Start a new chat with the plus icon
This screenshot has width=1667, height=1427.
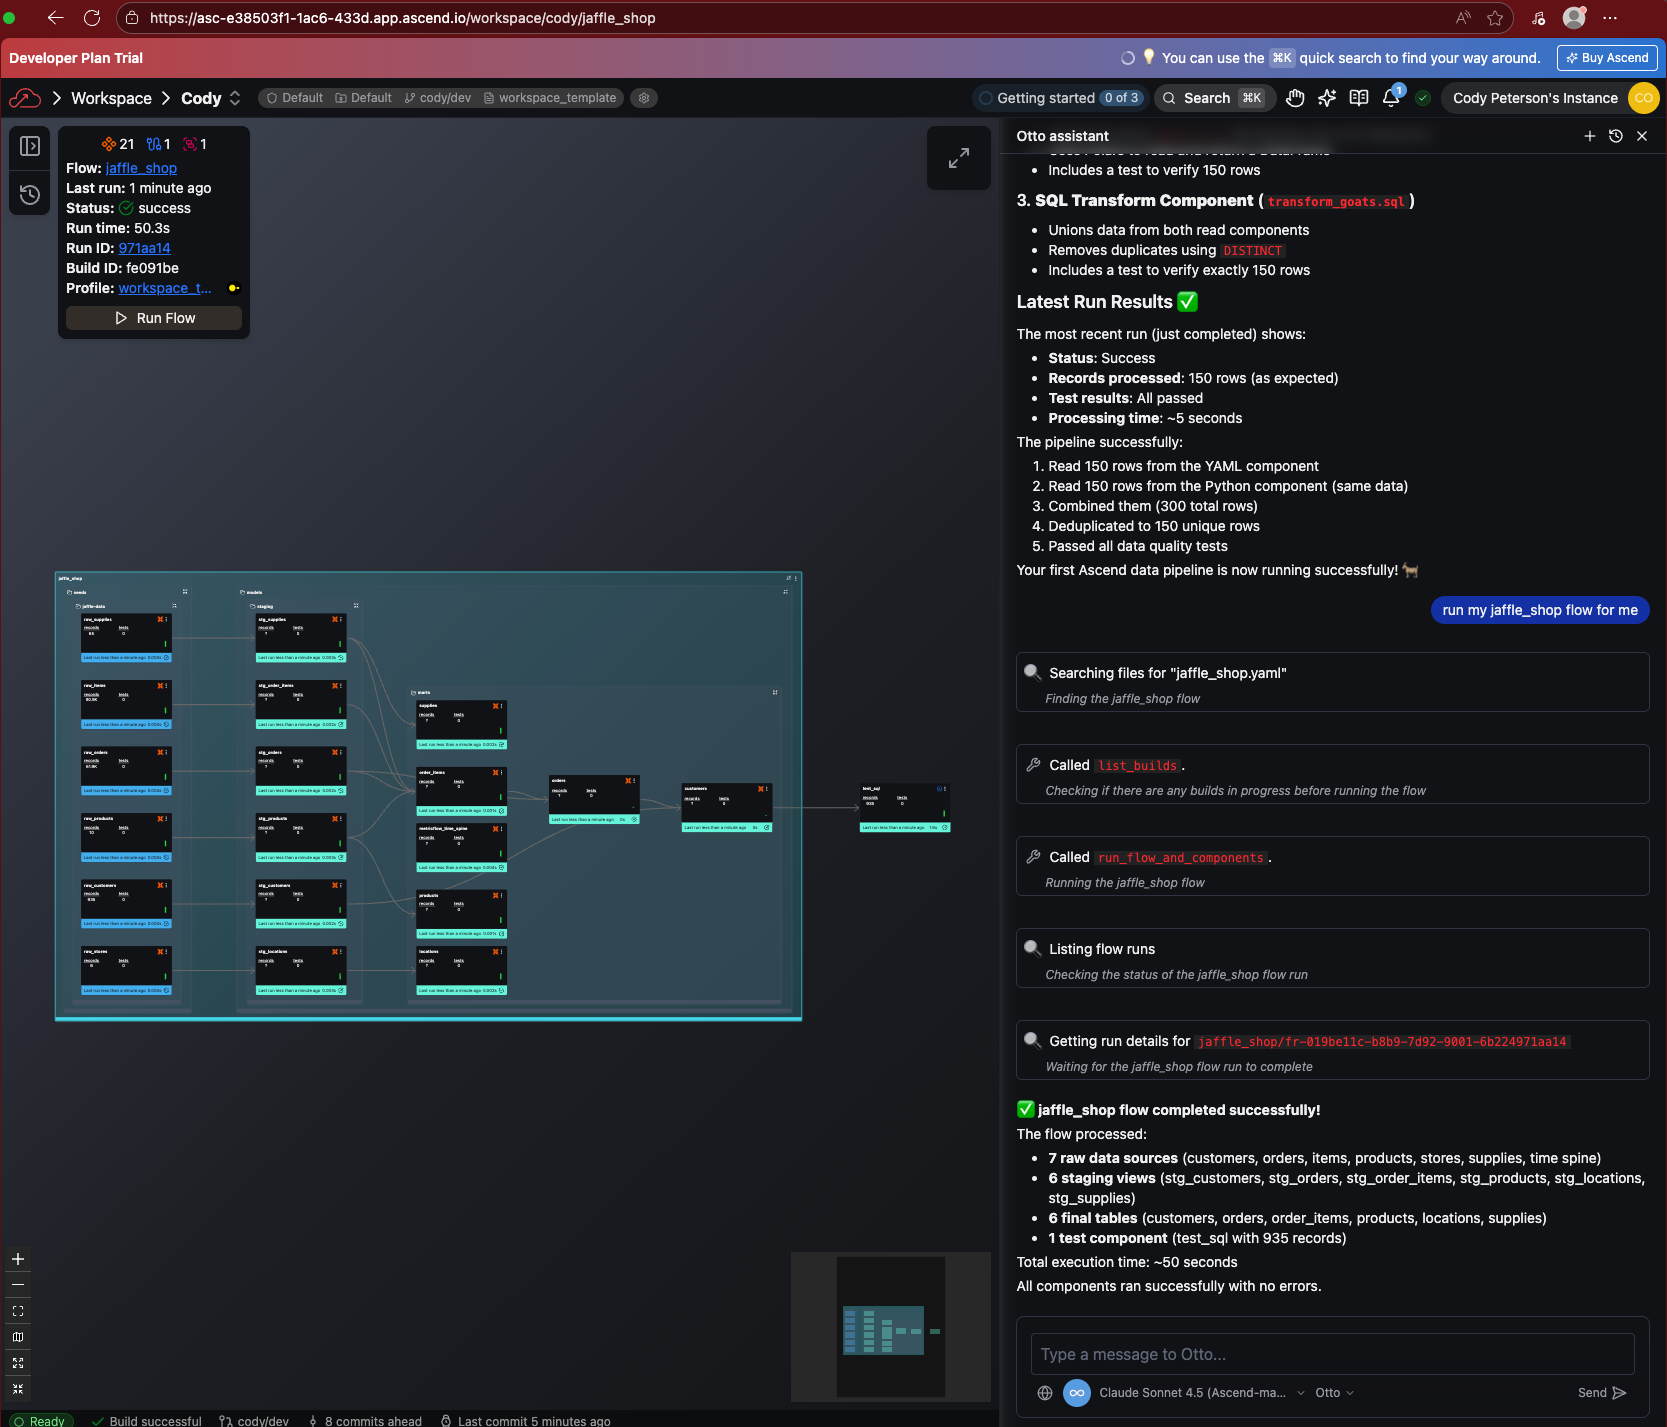click(x=1590, y=136)
